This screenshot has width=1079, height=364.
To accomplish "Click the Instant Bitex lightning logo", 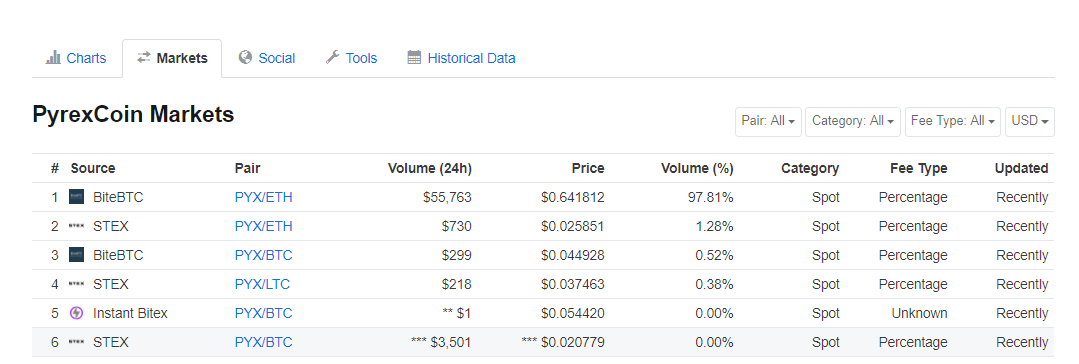I will point(77,313).
